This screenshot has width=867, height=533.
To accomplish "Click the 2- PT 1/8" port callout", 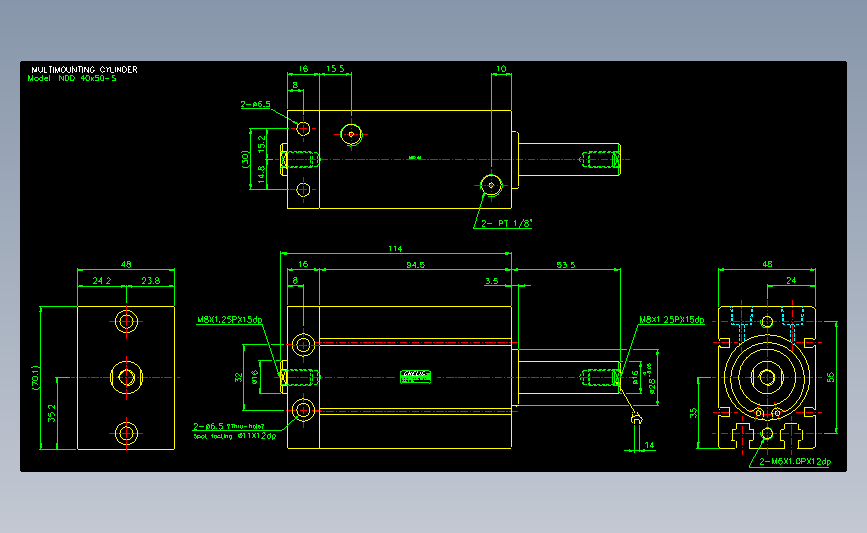I will click(x=506, y=223).
